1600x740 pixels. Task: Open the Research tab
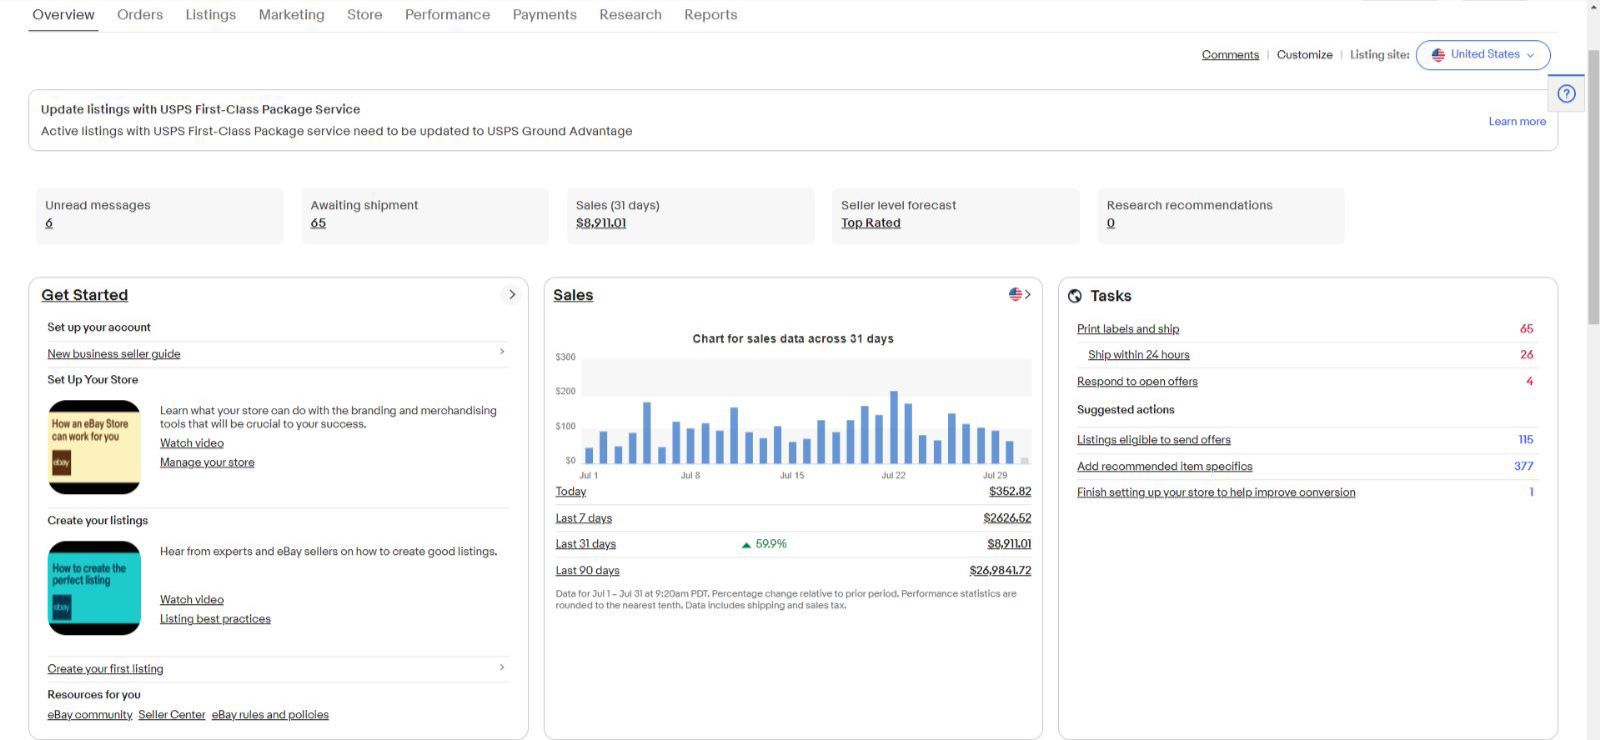click(630, 15)
